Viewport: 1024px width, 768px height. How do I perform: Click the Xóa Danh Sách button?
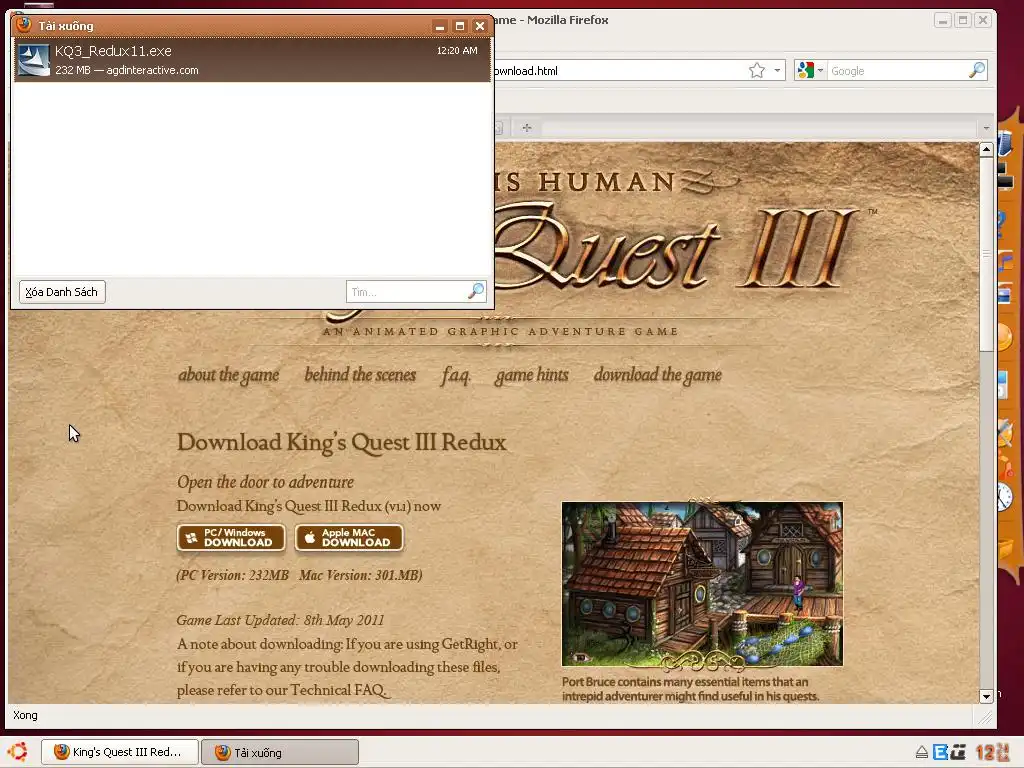(62, 292)
